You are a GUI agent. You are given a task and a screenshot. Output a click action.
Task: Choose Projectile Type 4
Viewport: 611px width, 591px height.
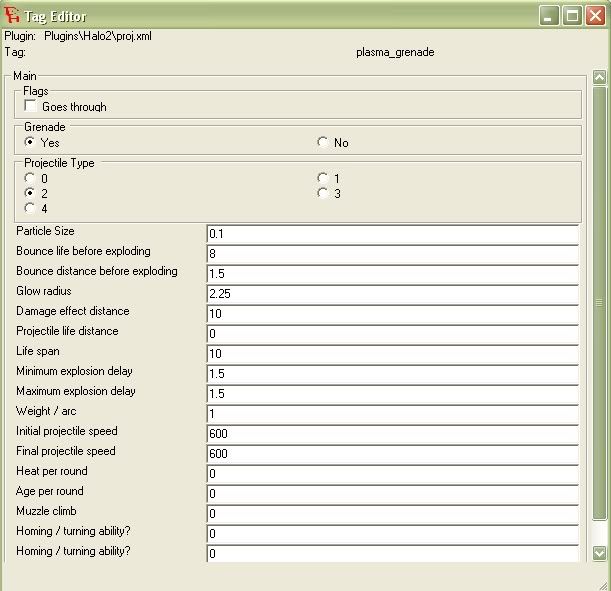(30, 208)
